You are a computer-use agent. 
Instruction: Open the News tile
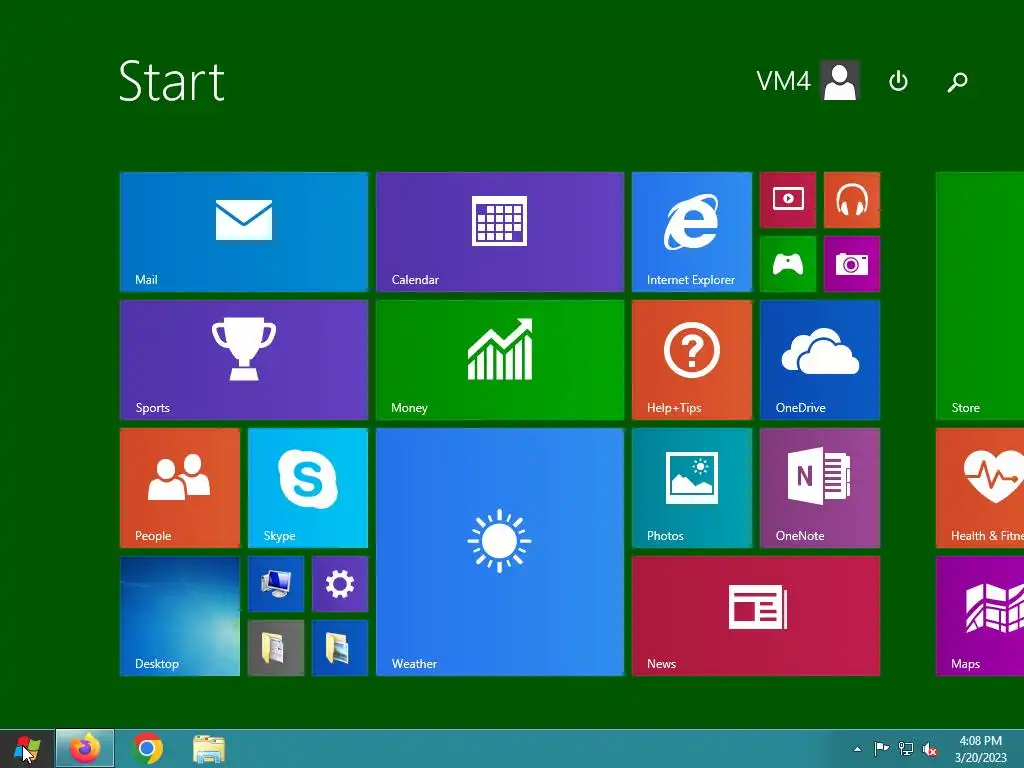coord(756,616)
